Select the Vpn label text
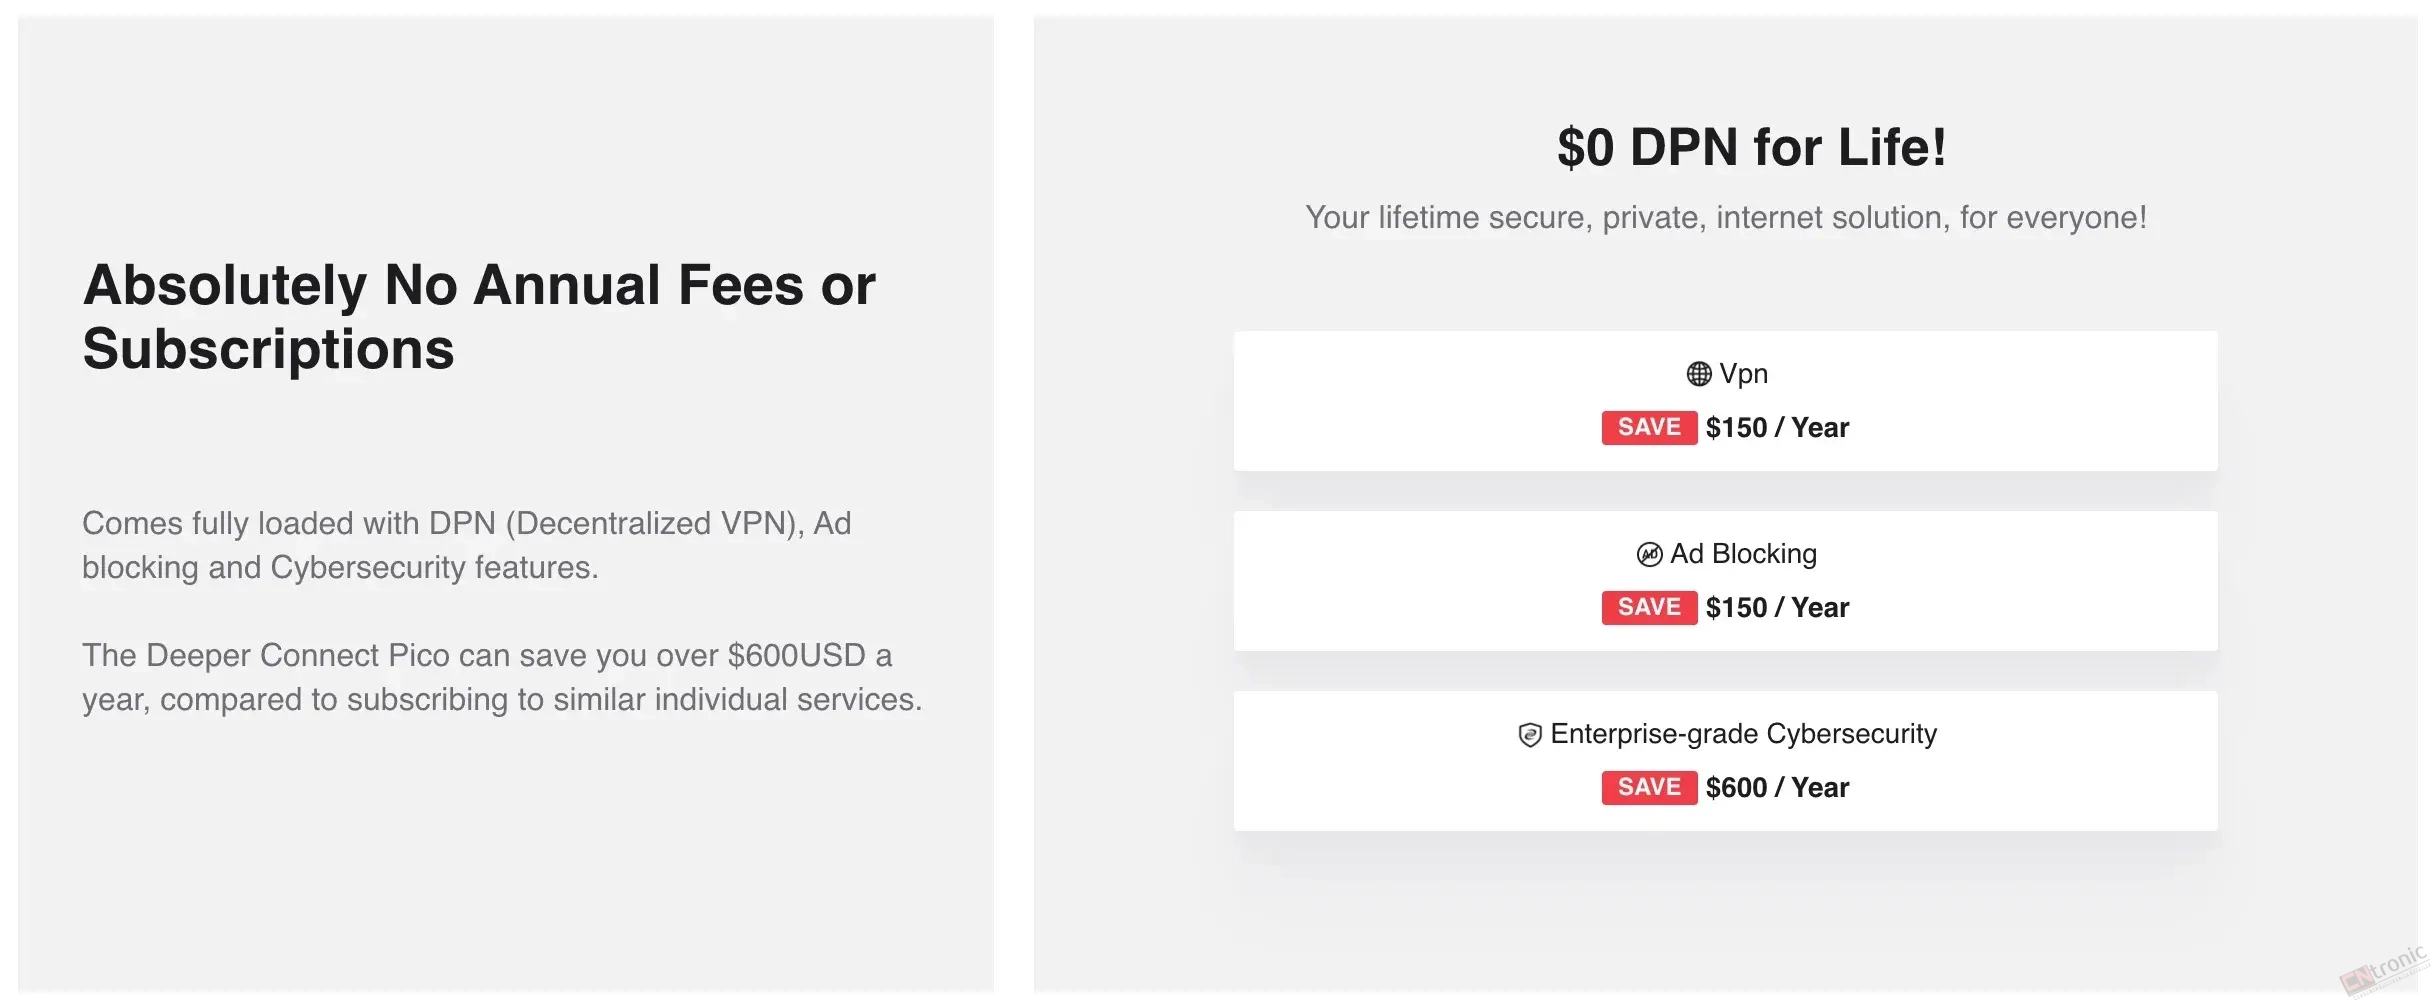 (1743, 374)
